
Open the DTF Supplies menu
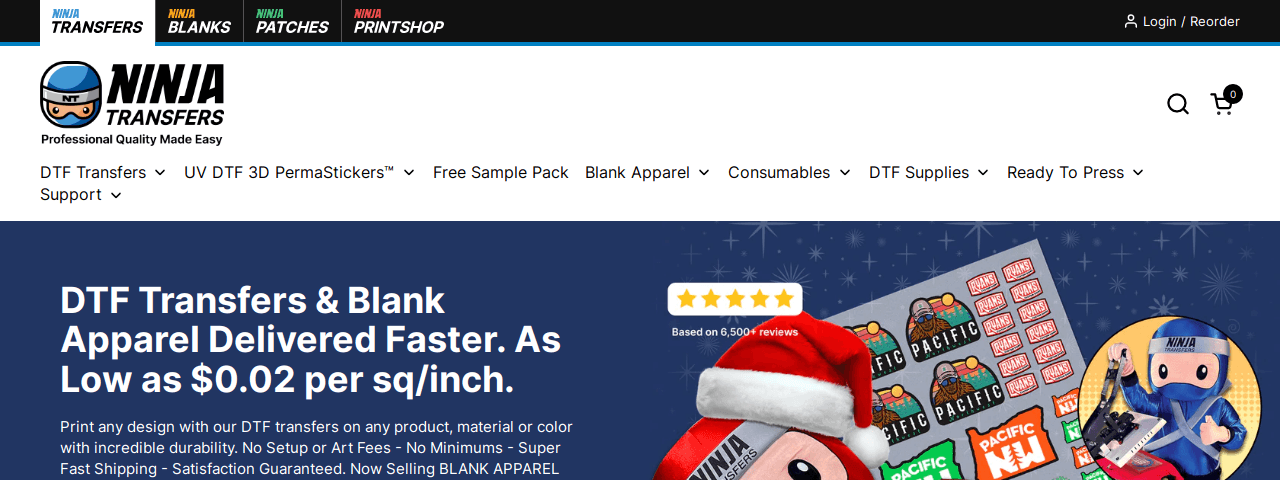pos(929,172)
